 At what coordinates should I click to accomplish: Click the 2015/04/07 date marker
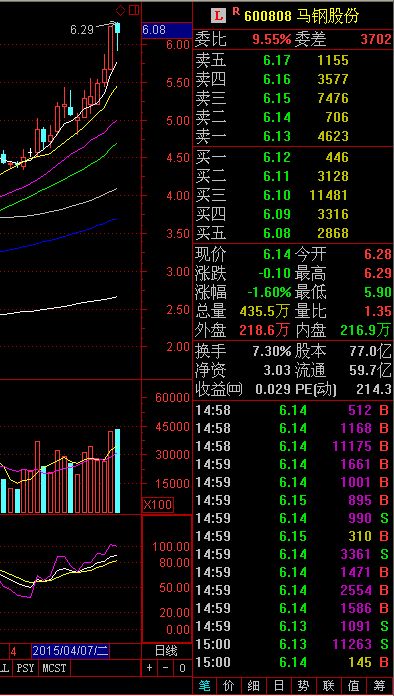pyautogui.click(x=71, y=651)
